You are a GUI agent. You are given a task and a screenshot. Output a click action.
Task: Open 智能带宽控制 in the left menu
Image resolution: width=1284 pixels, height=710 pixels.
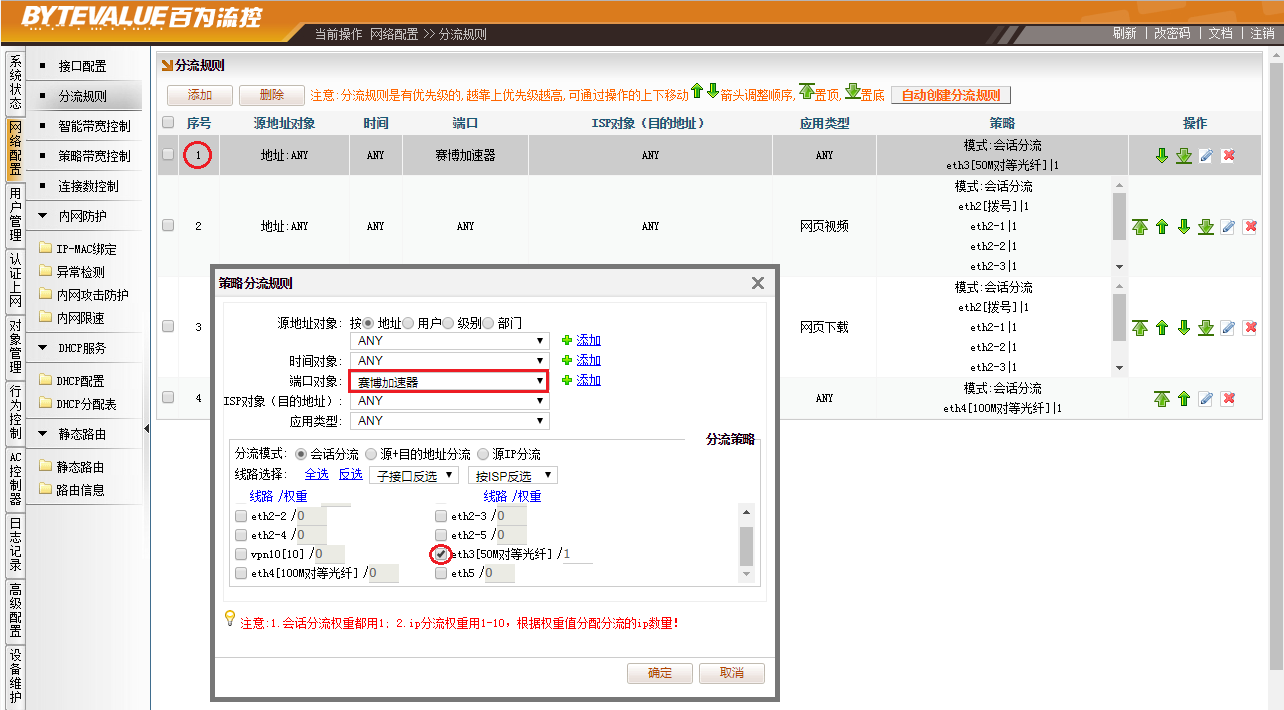94,127
